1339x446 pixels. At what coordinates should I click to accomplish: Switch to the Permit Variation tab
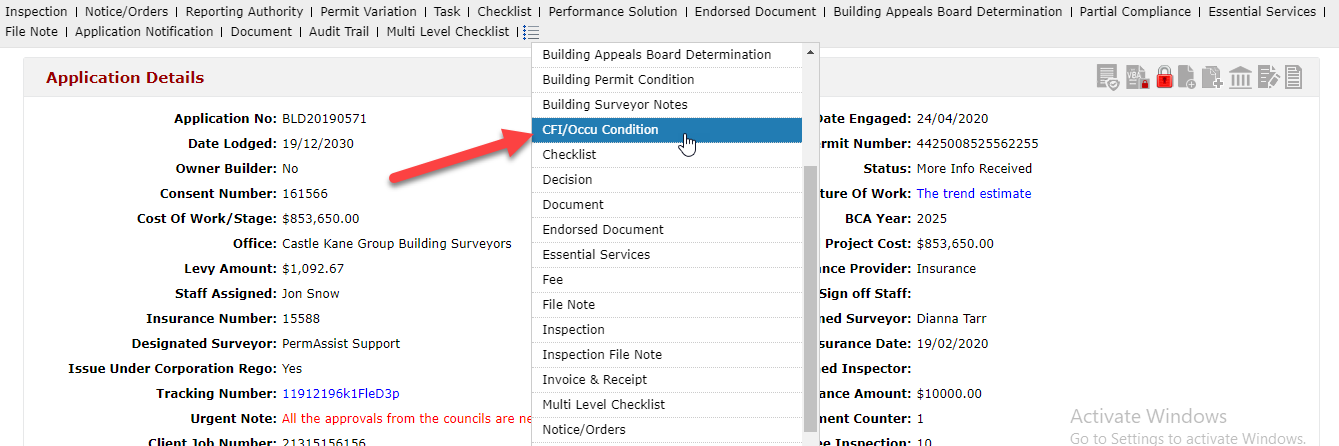point(368,11)
